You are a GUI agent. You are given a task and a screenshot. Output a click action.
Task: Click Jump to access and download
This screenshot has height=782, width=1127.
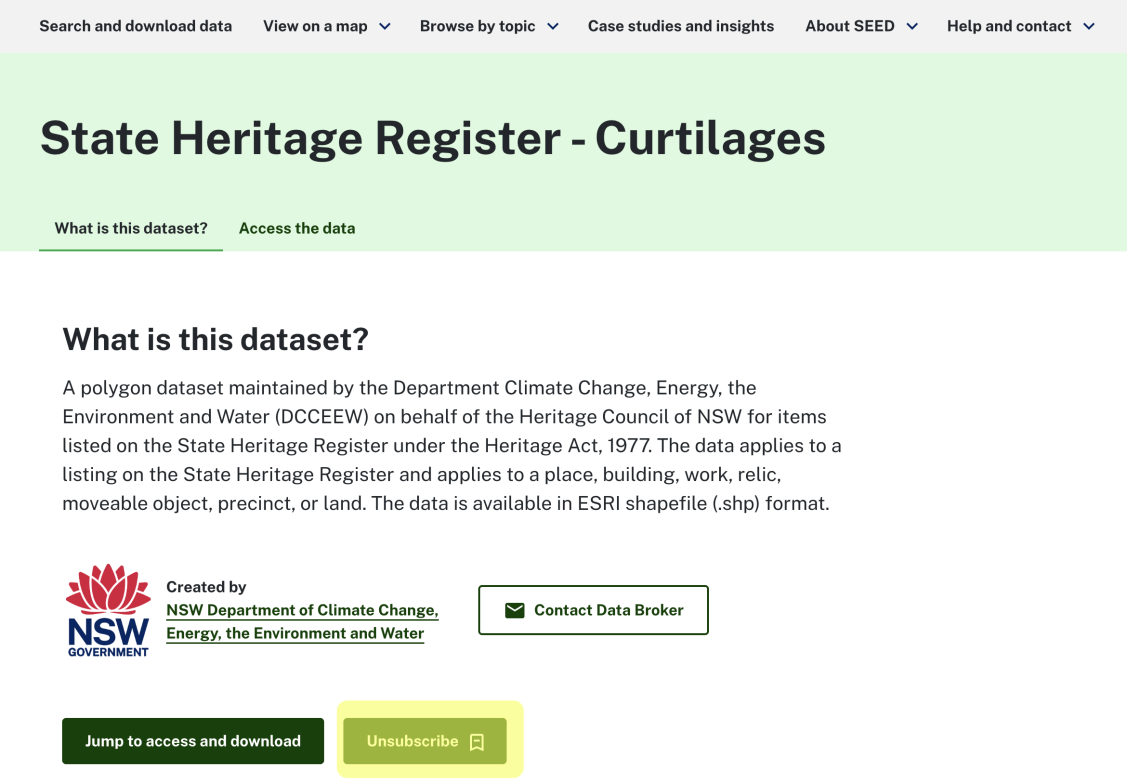[x=193, y=741]
